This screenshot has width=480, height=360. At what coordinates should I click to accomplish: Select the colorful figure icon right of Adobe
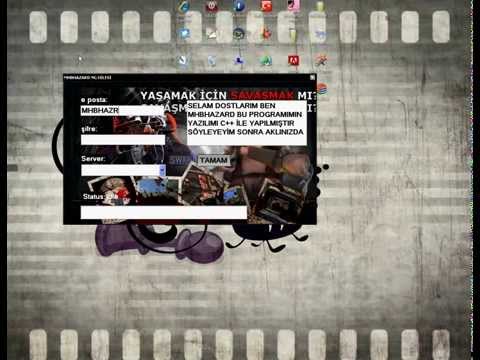click(x=321, y=60)
